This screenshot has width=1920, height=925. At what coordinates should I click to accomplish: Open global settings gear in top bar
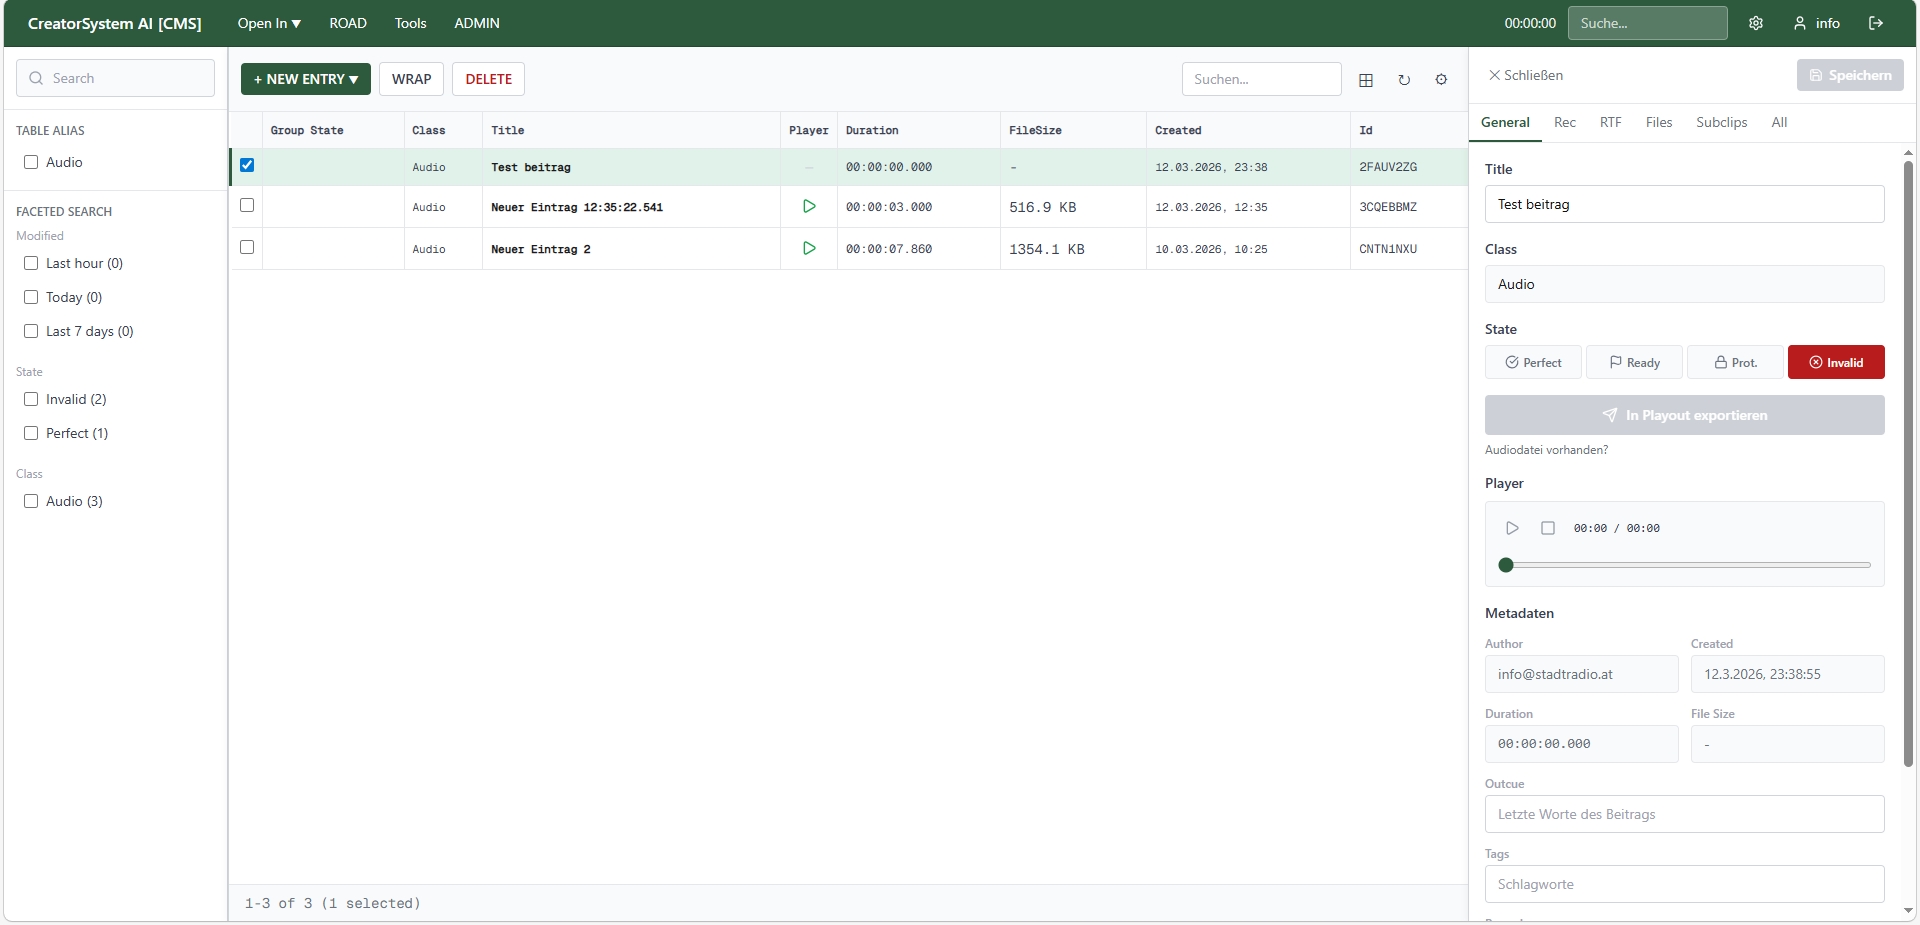[1756, 23]
